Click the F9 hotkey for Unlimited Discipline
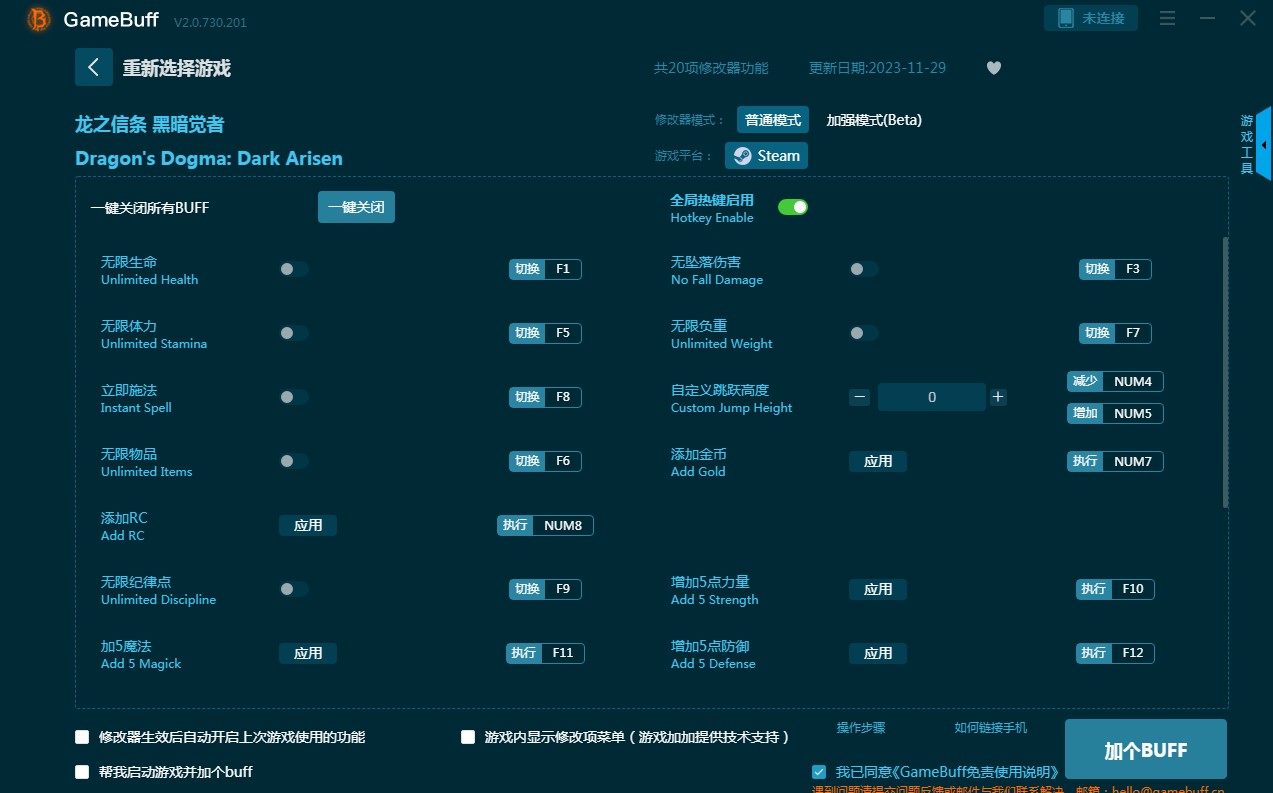 pos(545,589)
